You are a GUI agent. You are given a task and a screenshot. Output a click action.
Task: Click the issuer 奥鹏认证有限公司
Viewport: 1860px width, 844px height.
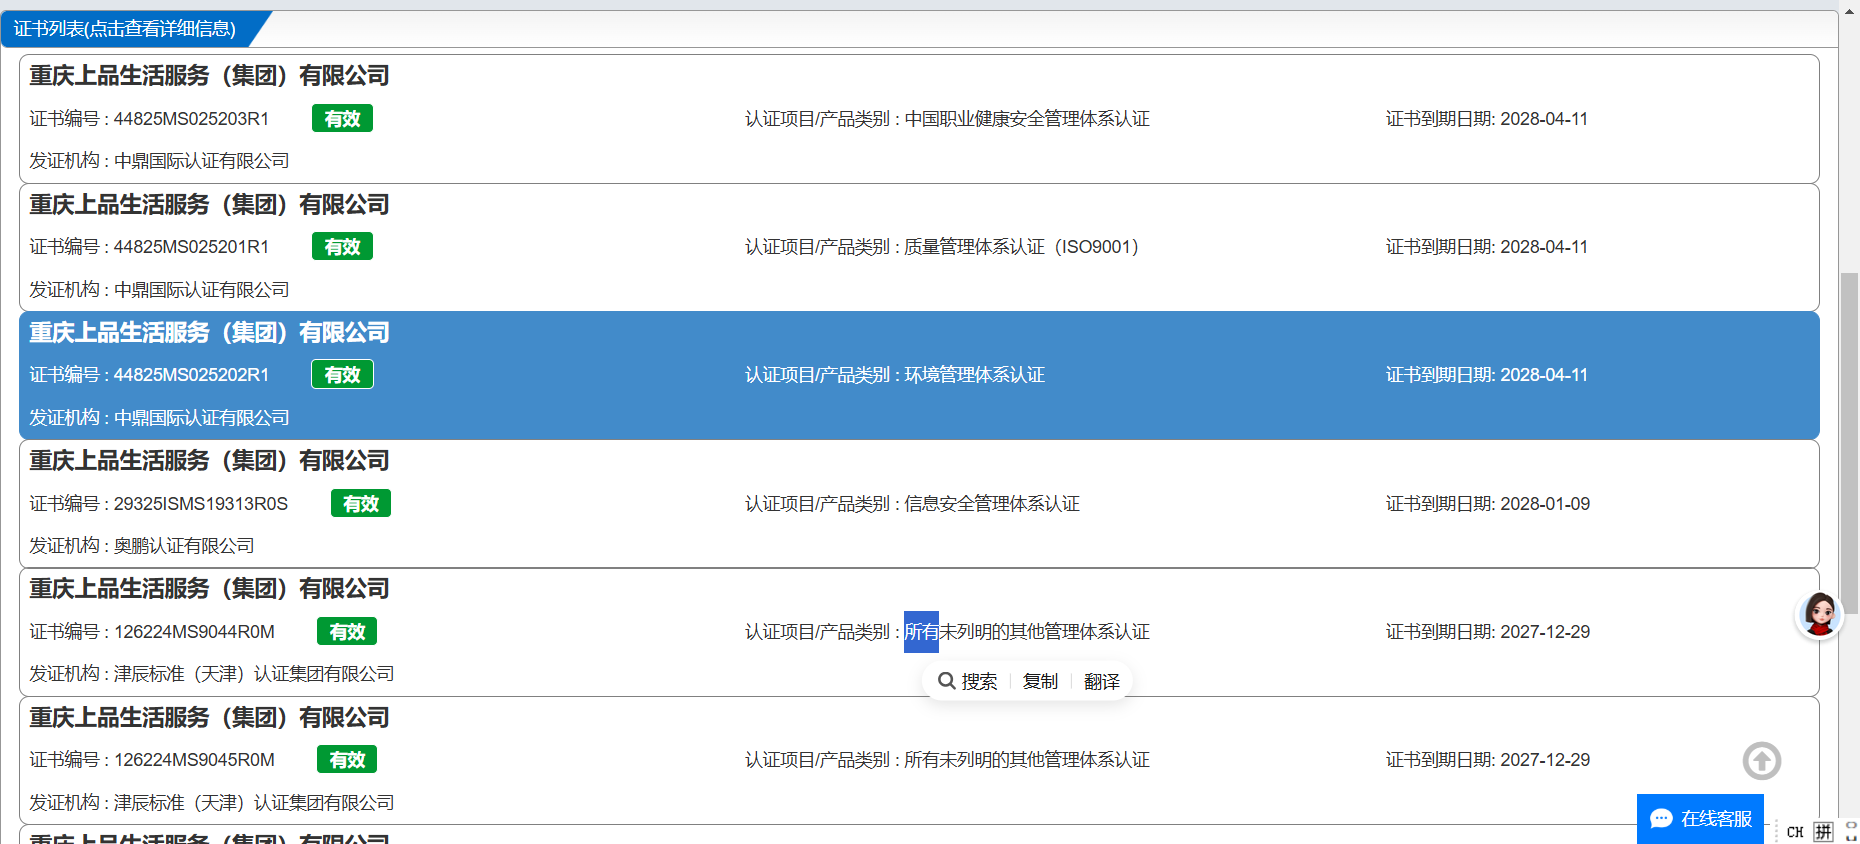184,546
